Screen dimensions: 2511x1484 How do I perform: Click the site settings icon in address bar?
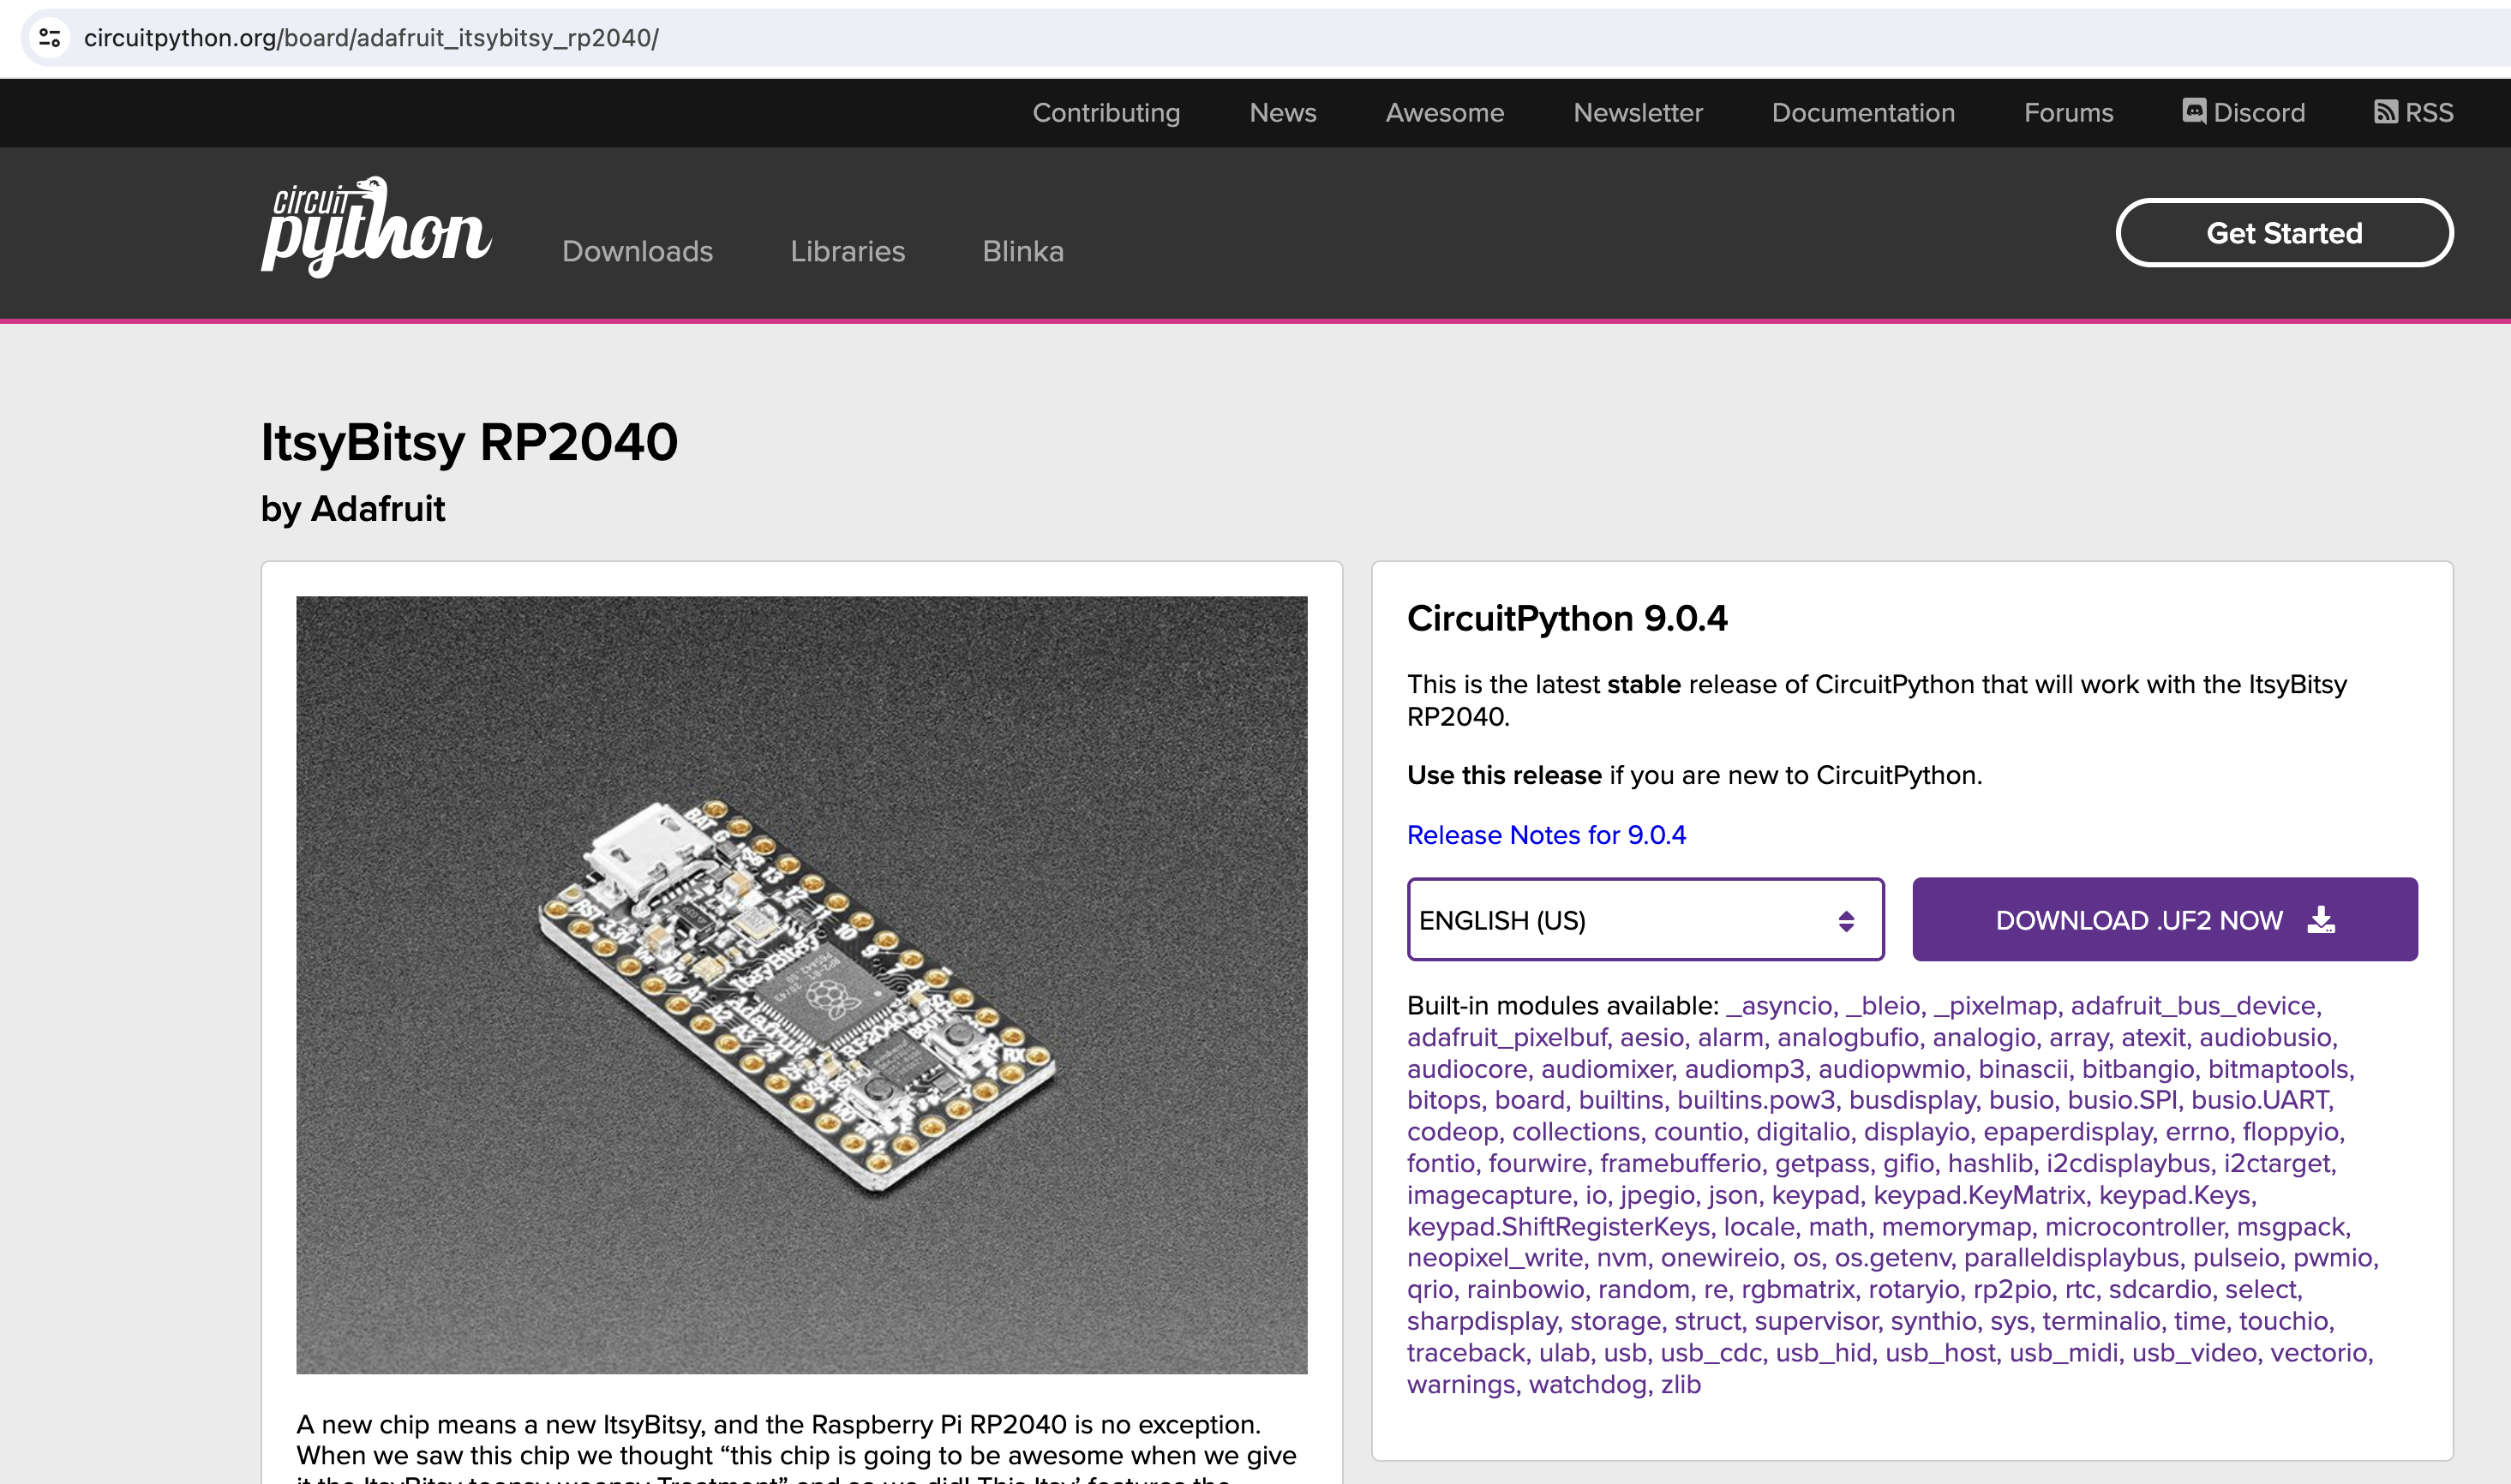(x=49, y=38)
